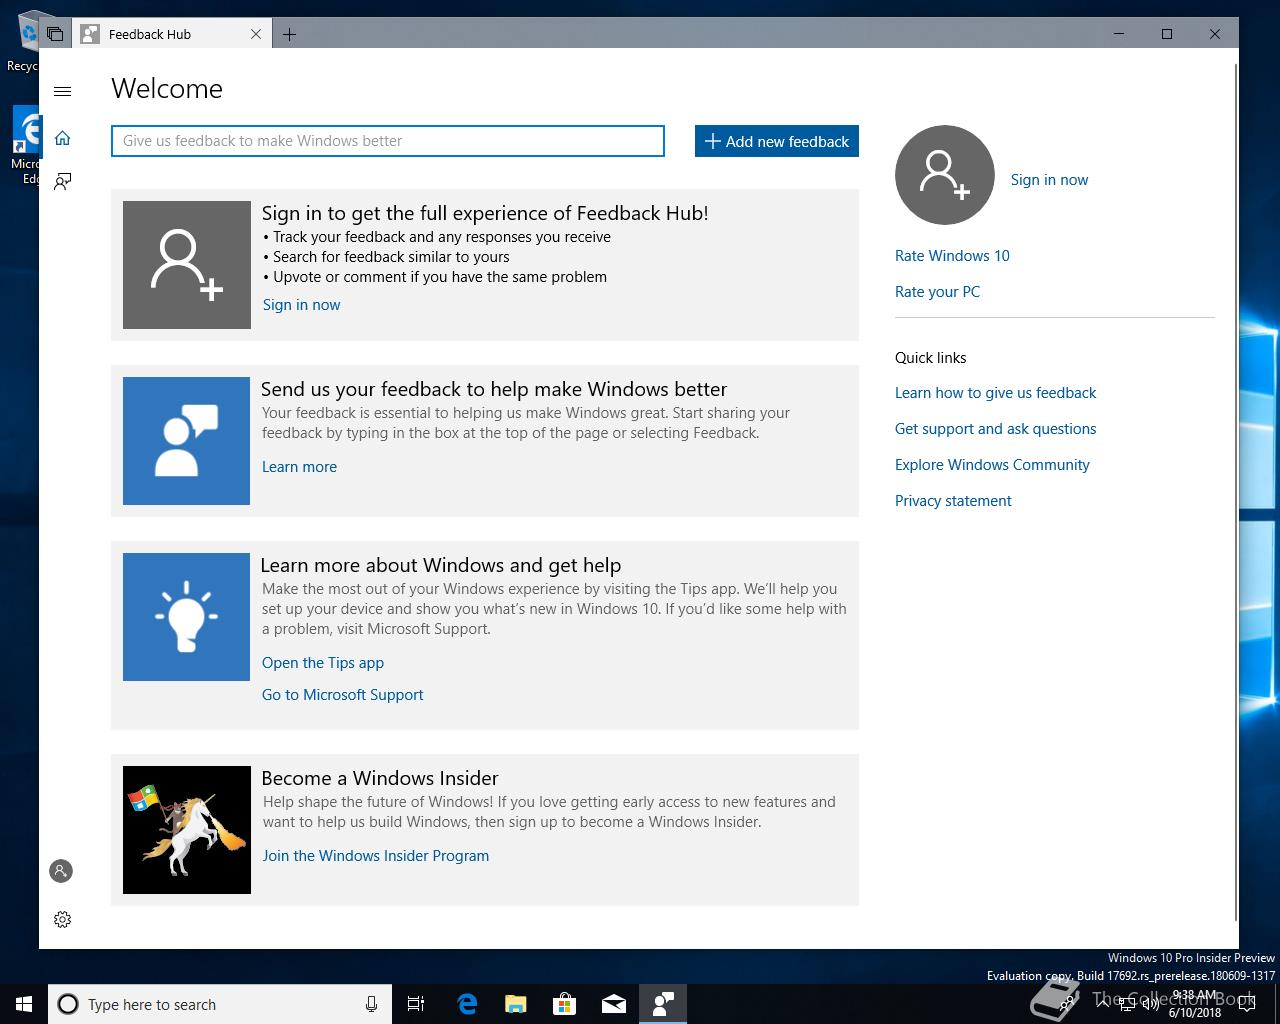Open Privacy statement link
The image size is (1280, 1024).
pos(953,501)
